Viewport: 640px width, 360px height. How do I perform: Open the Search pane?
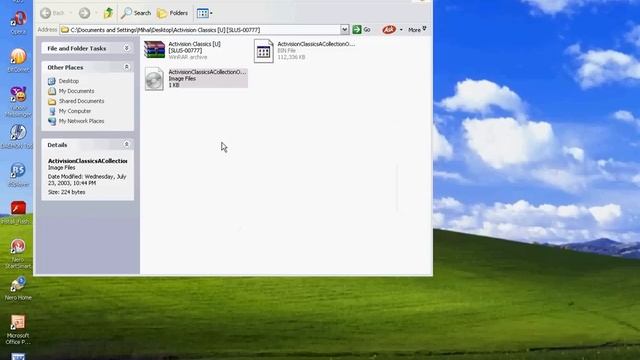coord(136,13)
